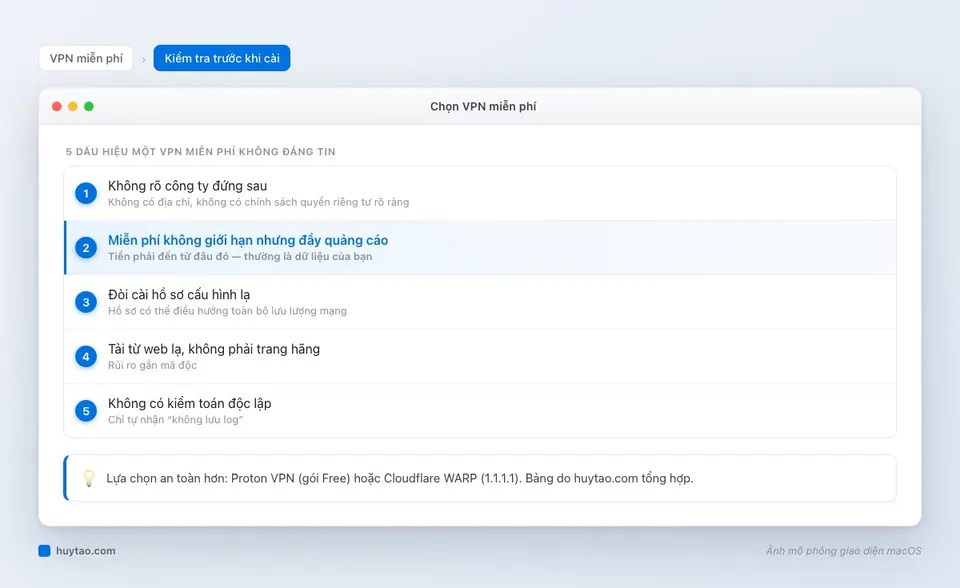960x588 pixels.
Task: Select 'Kiểm tra trước khi cài' breadcrumb
Action: pyautogui.click(x=222, y=58)
